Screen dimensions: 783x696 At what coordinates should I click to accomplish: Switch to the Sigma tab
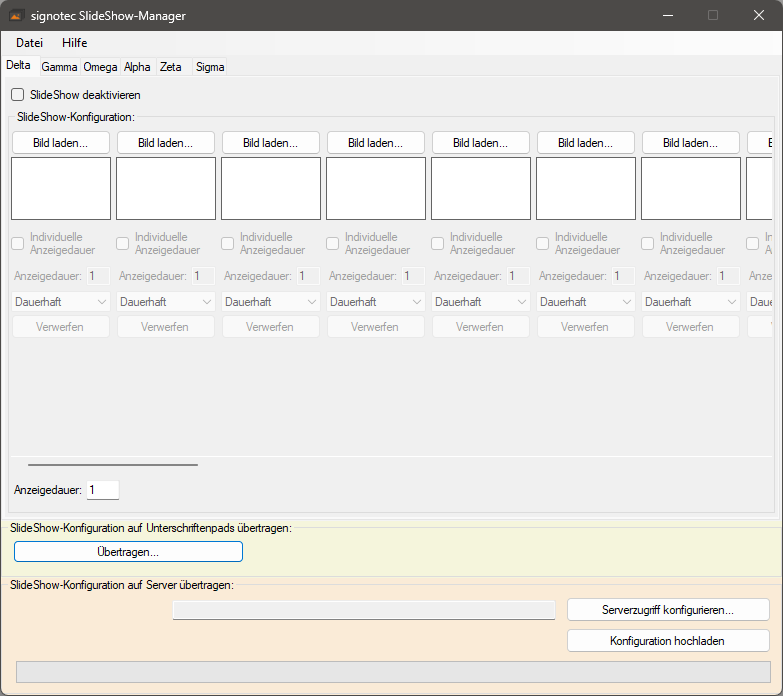click(x=210, y=67)
